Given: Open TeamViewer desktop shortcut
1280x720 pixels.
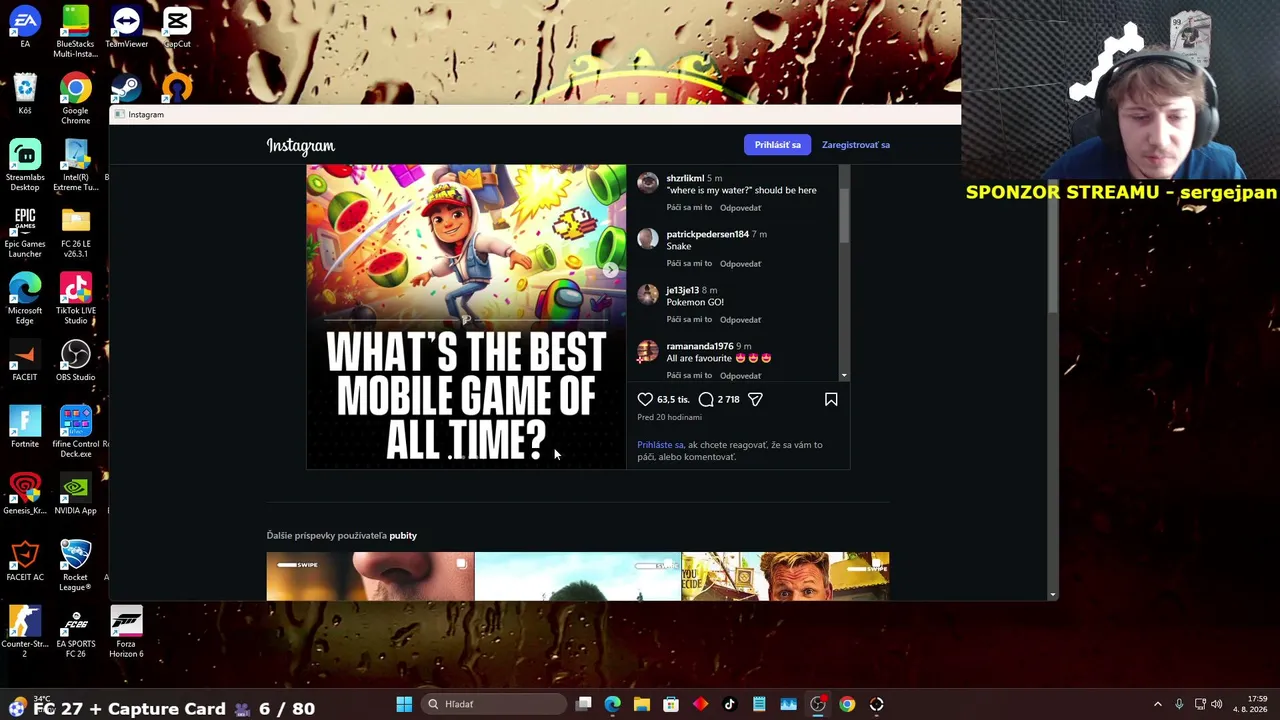Looking at the screenshot, I should click(x=126, y=28).
